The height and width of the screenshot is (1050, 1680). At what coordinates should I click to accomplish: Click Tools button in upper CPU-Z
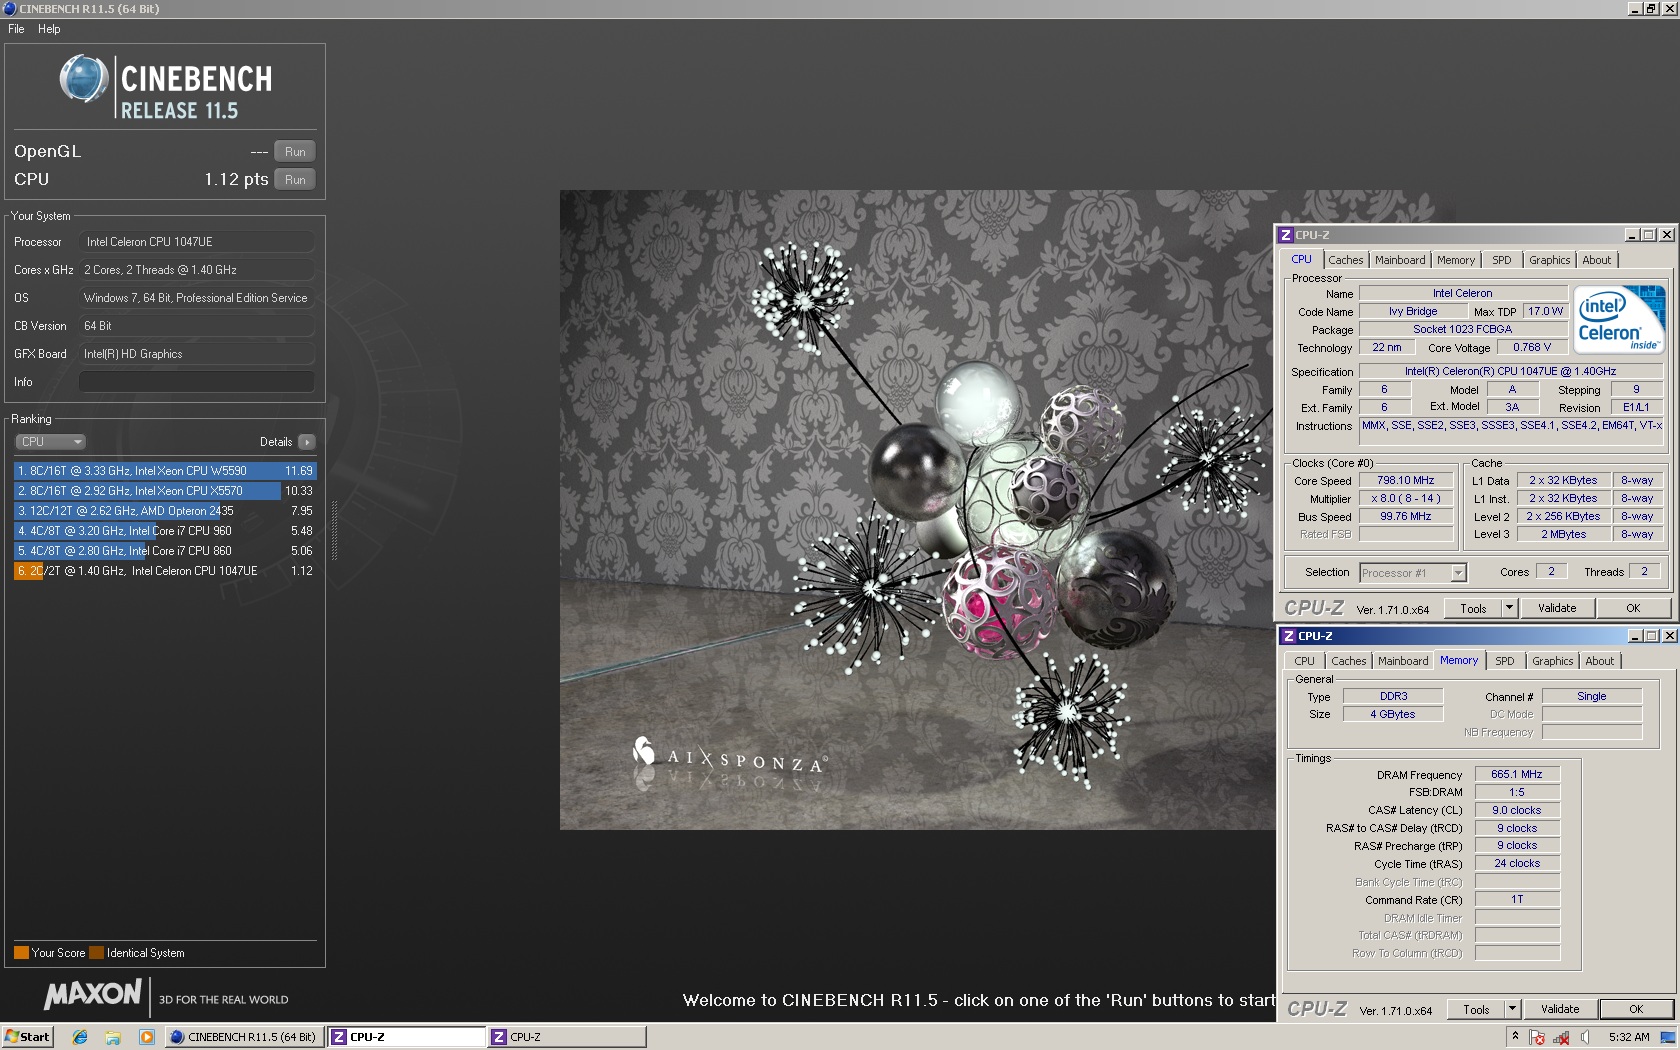[x=1473, y=608]
